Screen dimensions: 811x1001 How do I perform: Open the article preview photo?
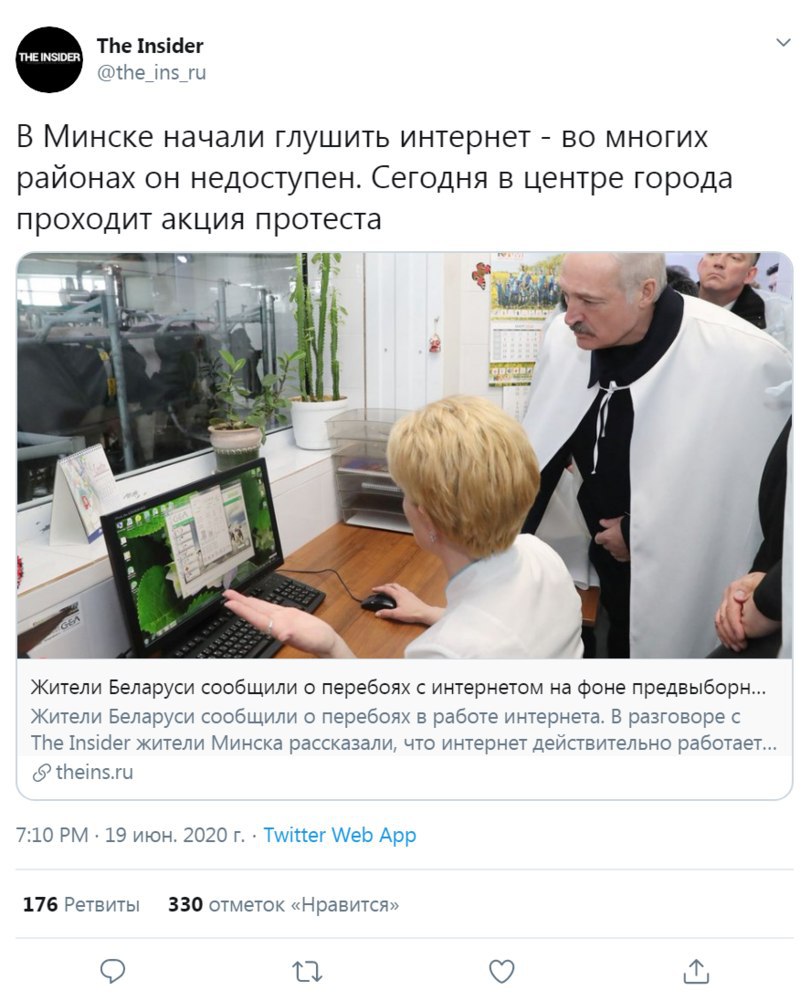[x=405, y=455]
